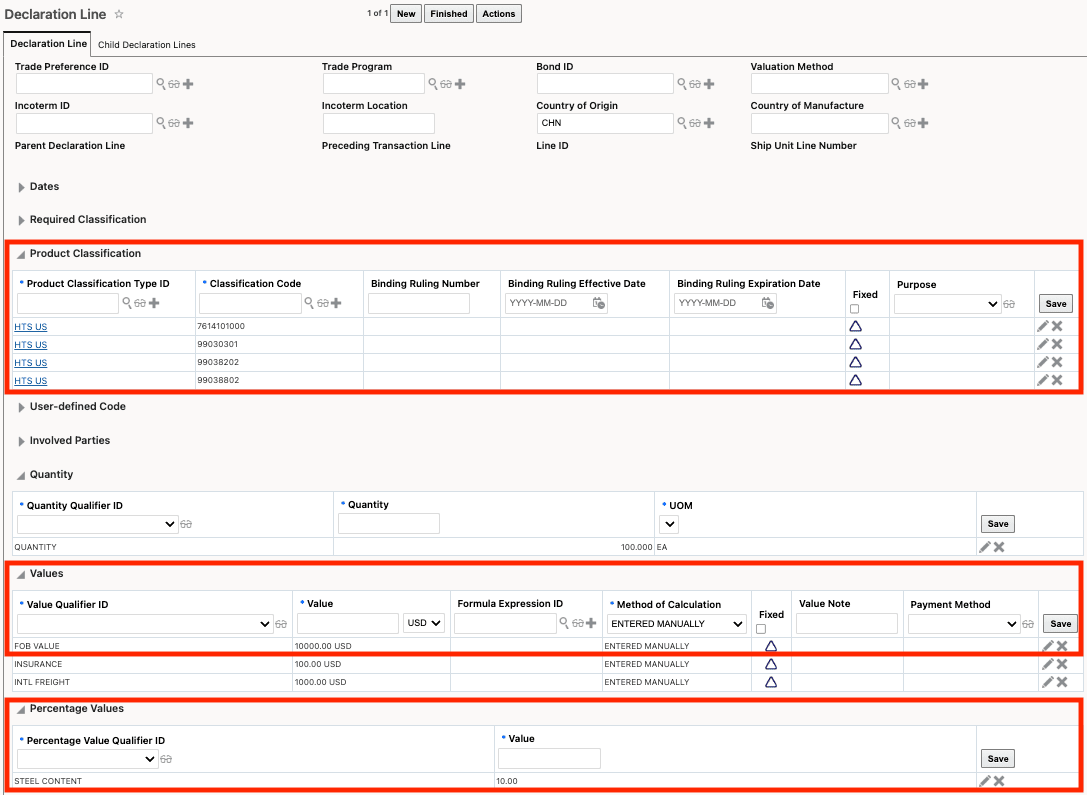This screenshot has width=1087, height=795.
Task: Open the Method of Calculation dropdown
Action: click(677, 624)
